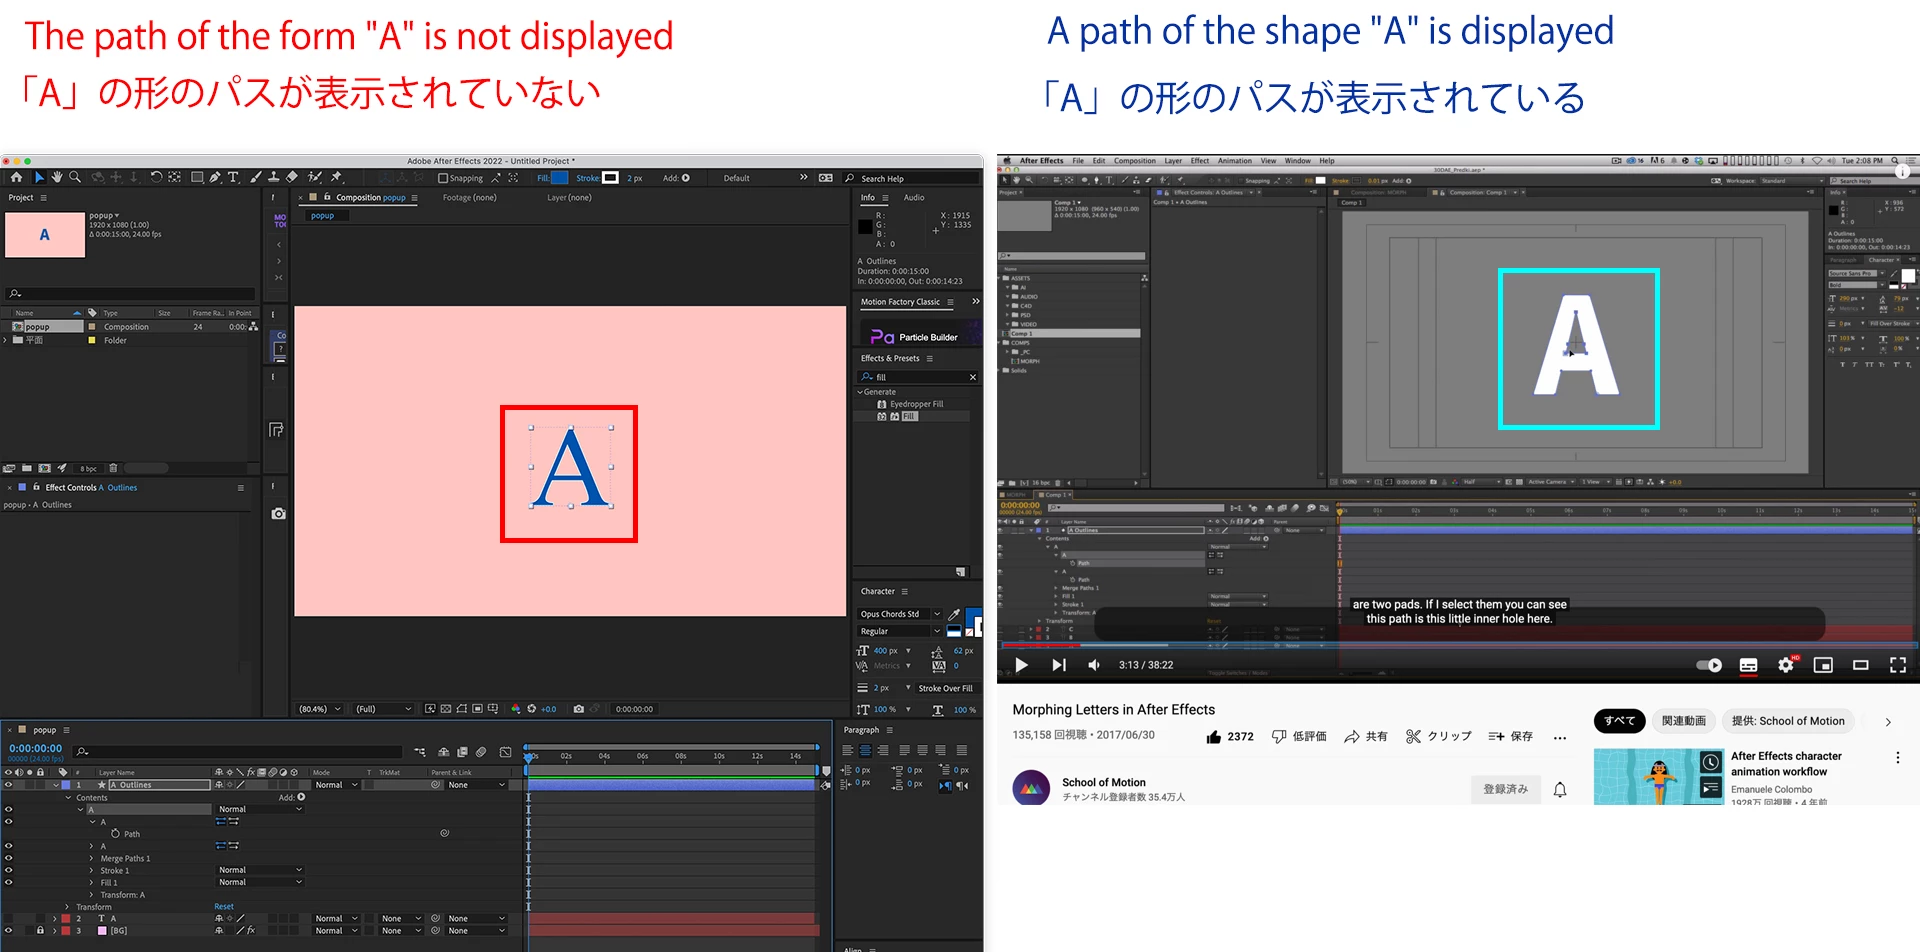Open the Project panel menu
This screenshot has width=1920, height=952.
point(43,197)
